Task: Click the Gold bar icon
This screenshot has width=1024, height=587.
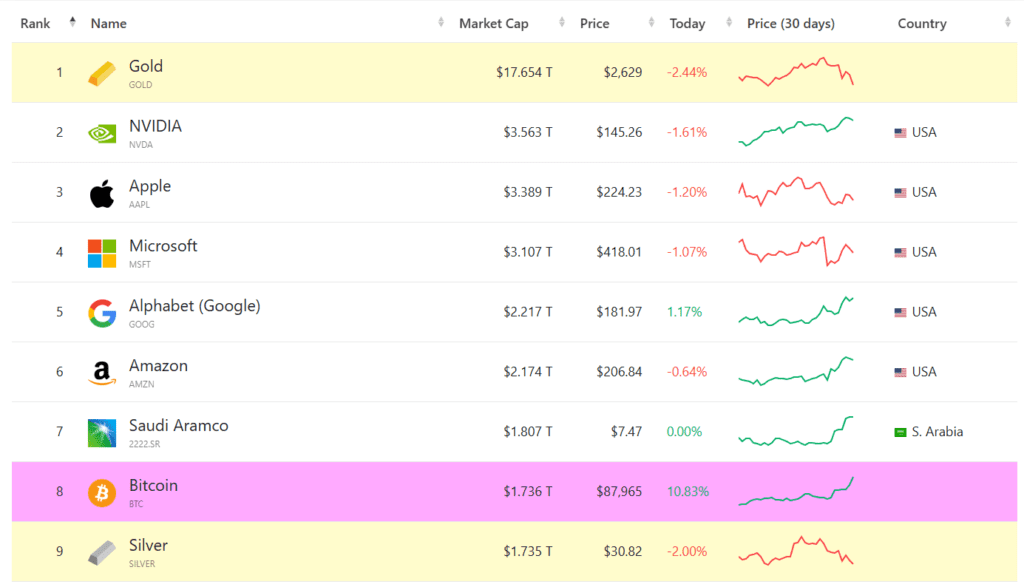Action: (x=102, y=73)
